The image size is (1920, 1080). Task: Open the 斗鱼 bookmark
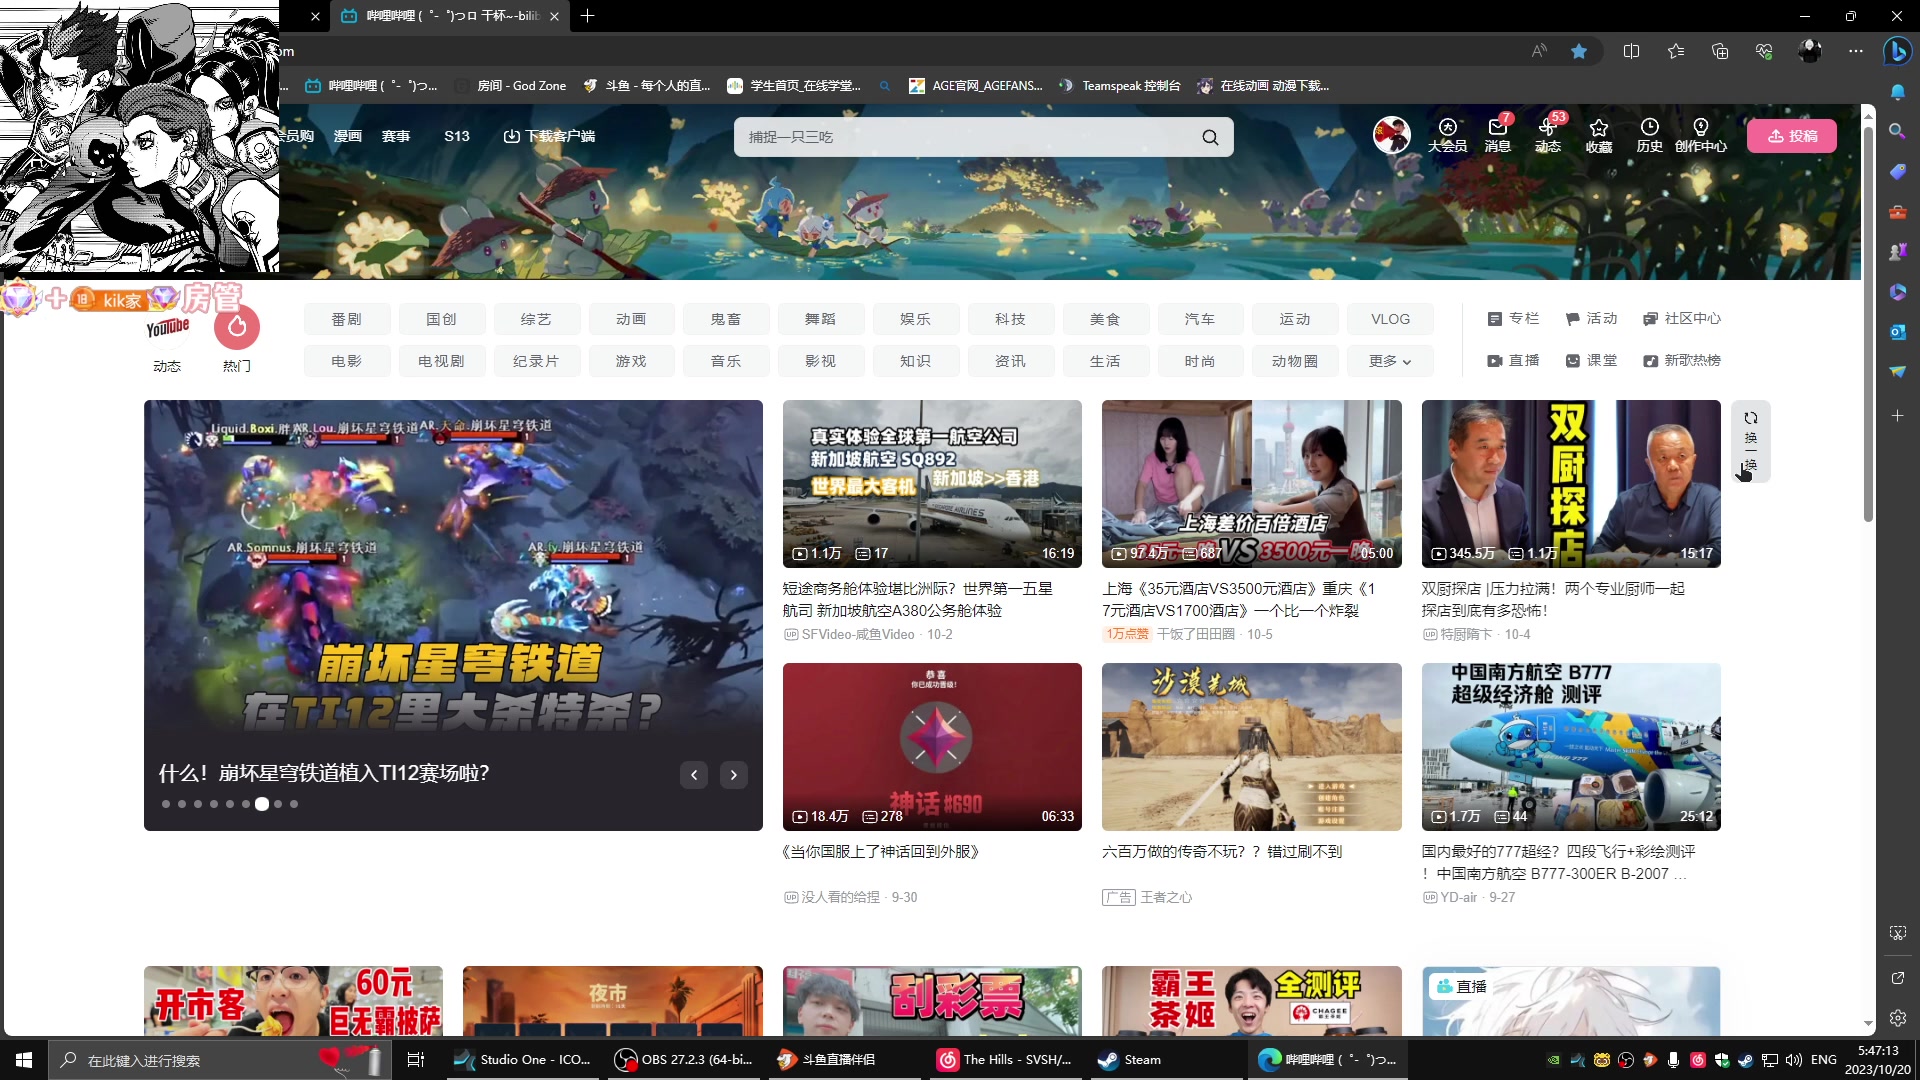pos(646,86)
